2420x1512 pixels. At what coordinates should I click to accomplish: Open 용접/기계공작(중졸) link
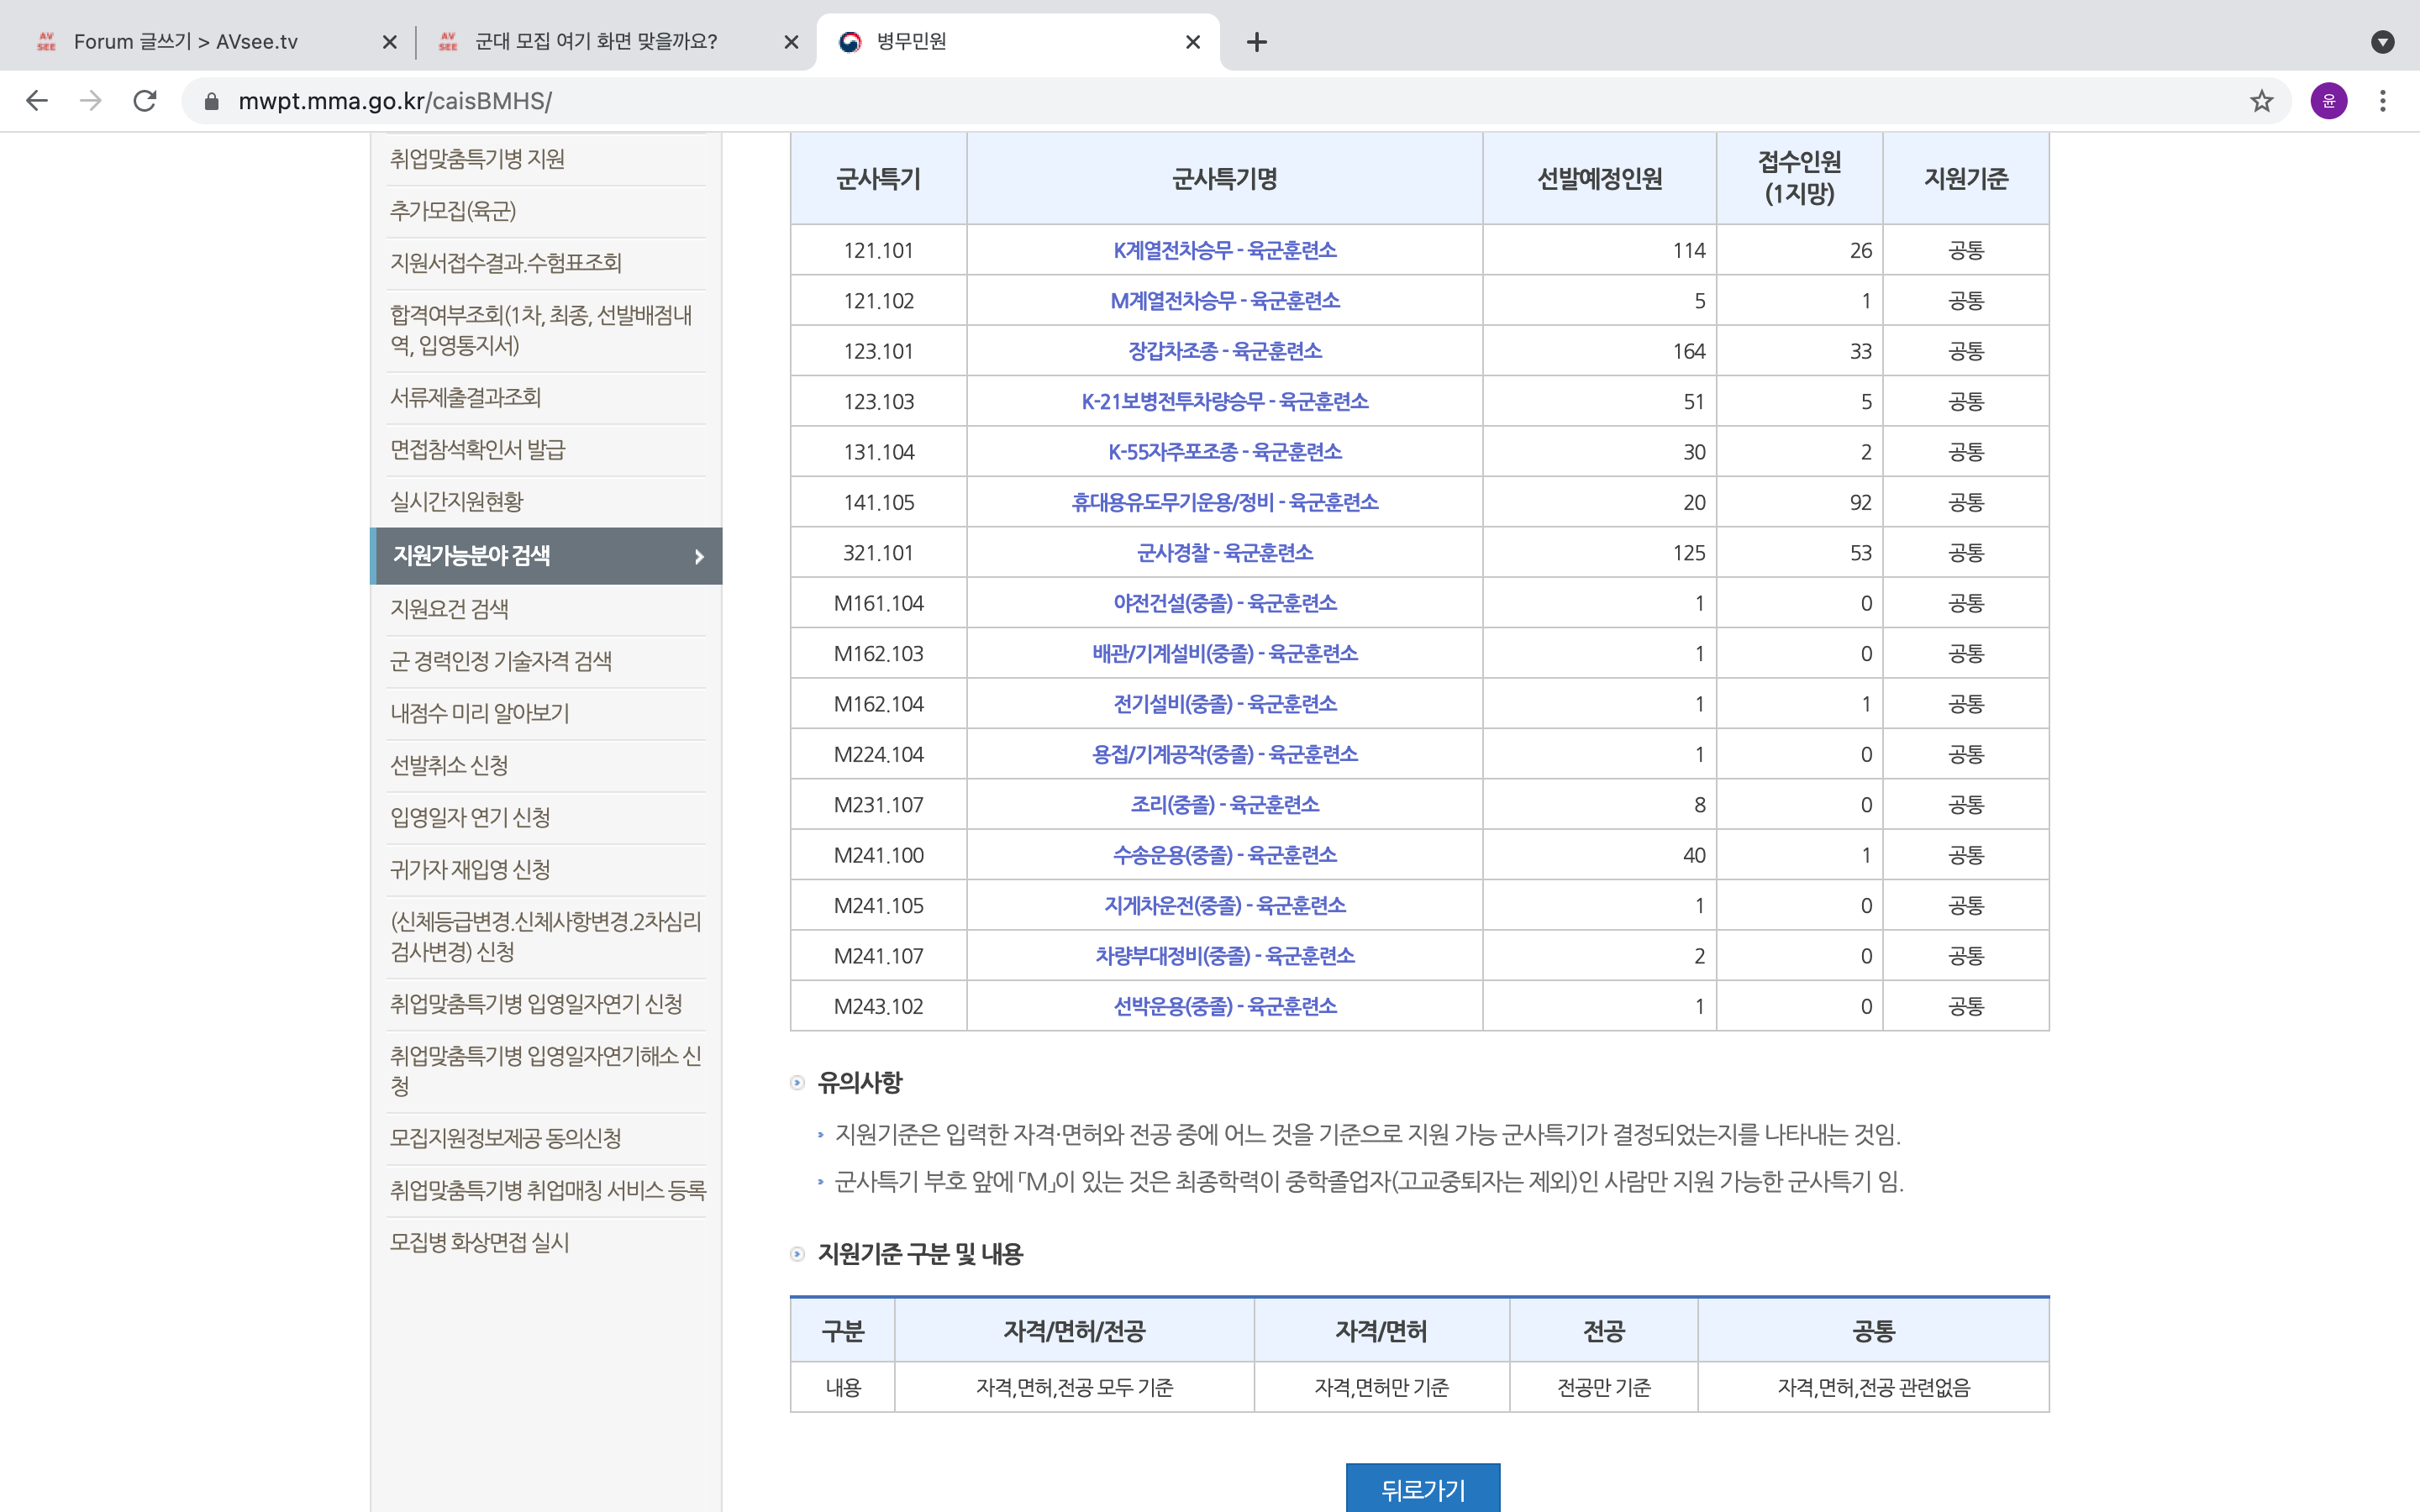click(1225, 754)
